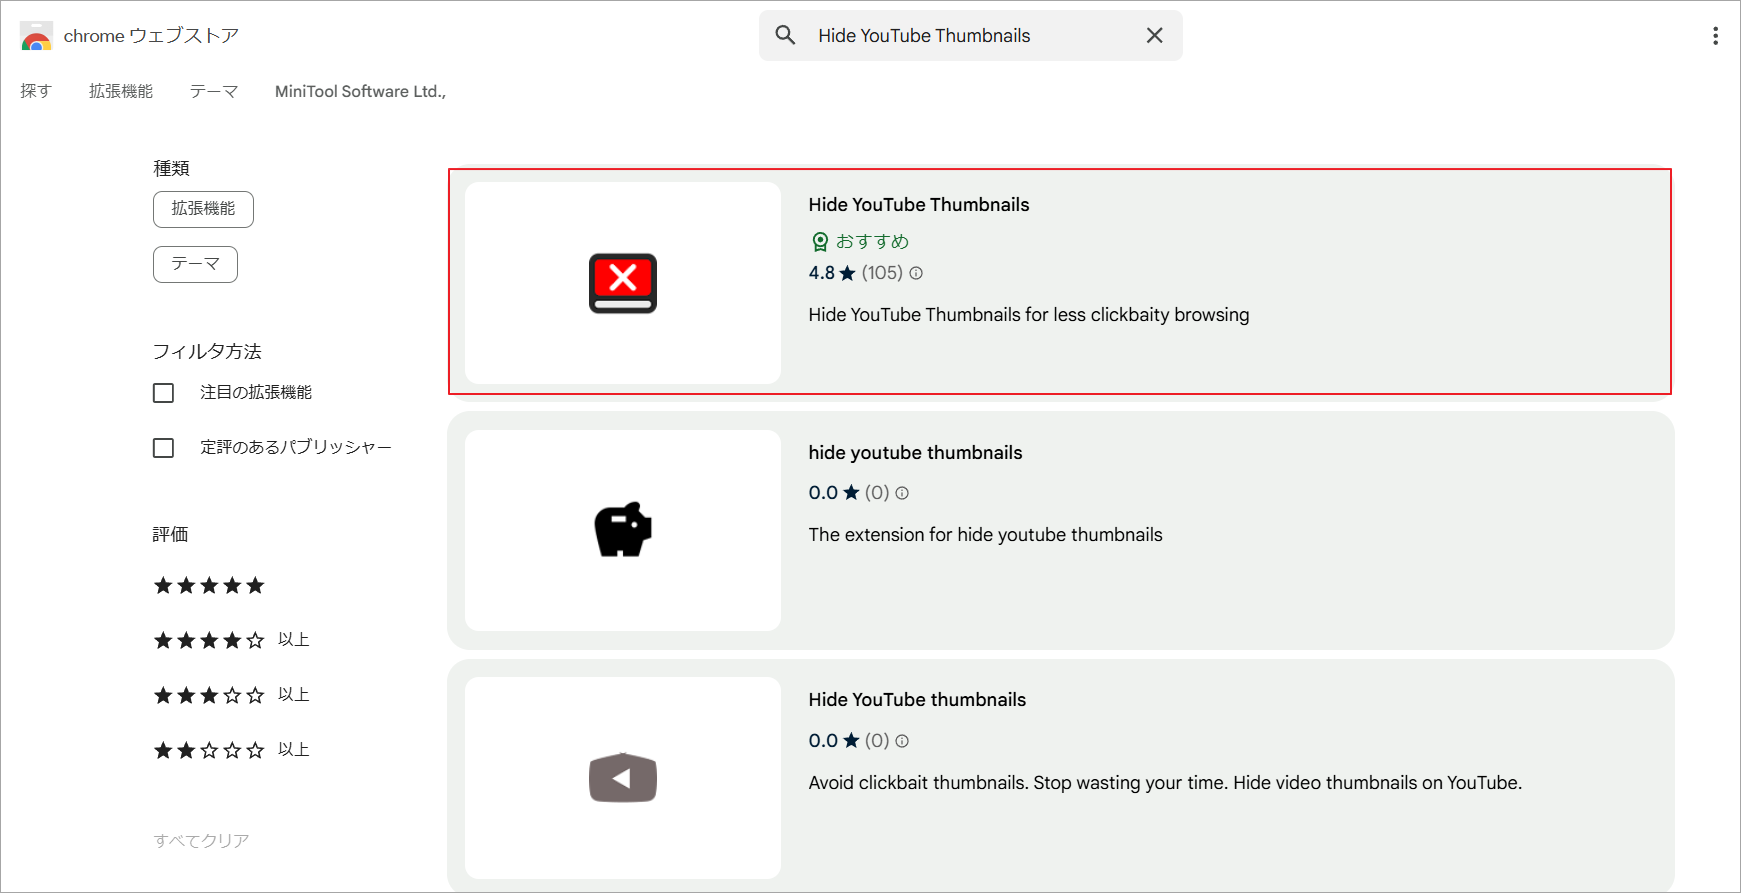Click info icon next to (105) rating
This screenshot has width=1741, height=893.
coord(916,273)
